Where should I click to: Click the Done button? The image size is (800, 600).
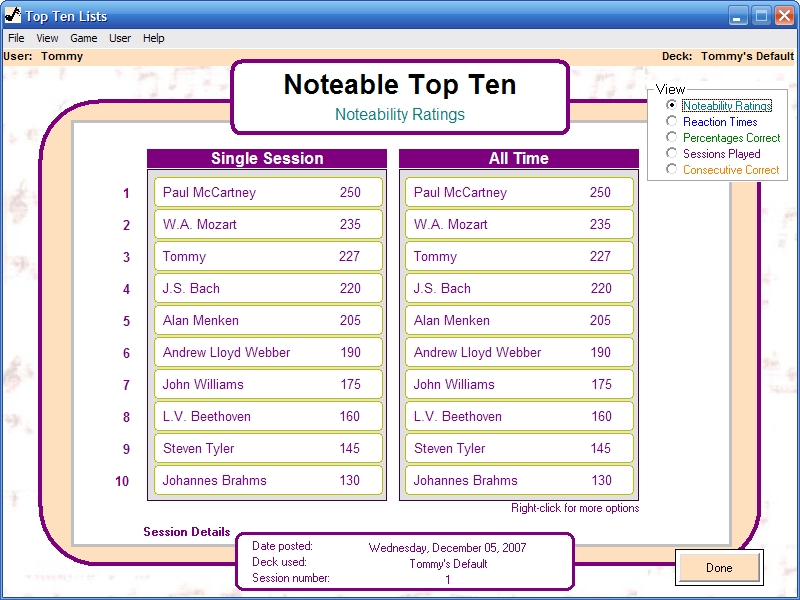point(719,567)
